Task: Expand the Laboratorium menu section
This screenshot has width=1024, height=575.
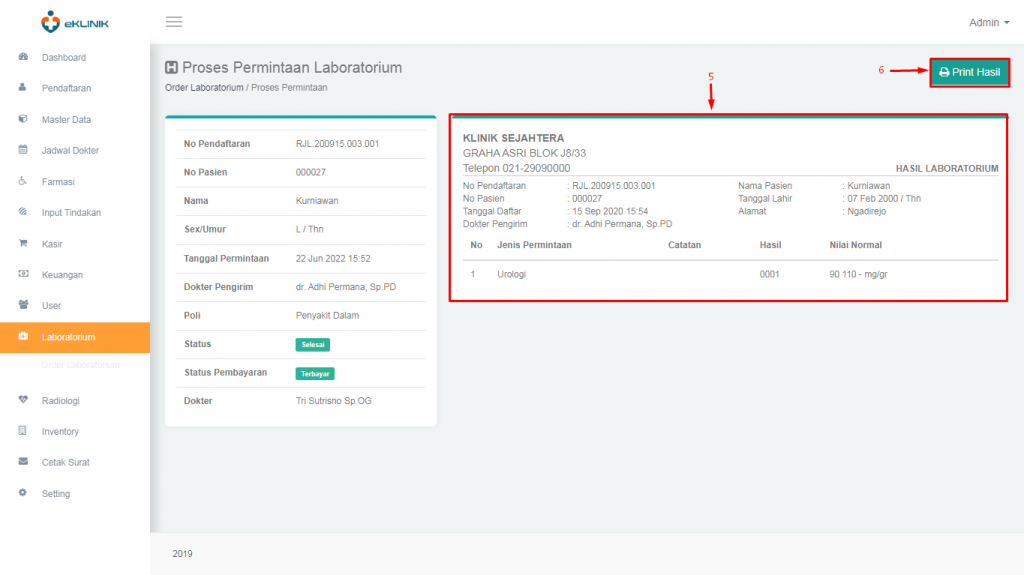Action: (68, 337)
